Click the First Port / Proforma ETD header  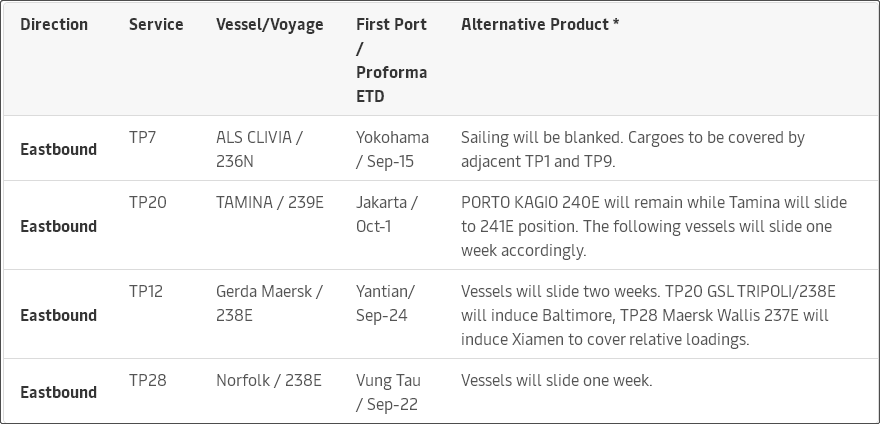(391, 60)
